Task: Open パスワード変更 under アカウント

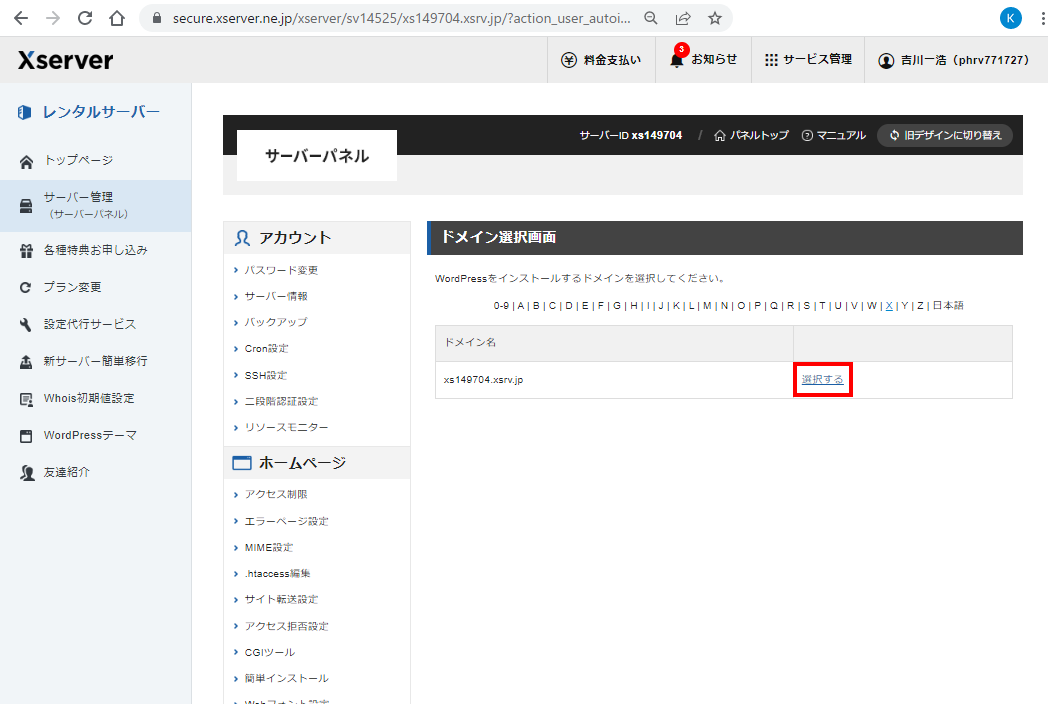Action: pos(281,270)
